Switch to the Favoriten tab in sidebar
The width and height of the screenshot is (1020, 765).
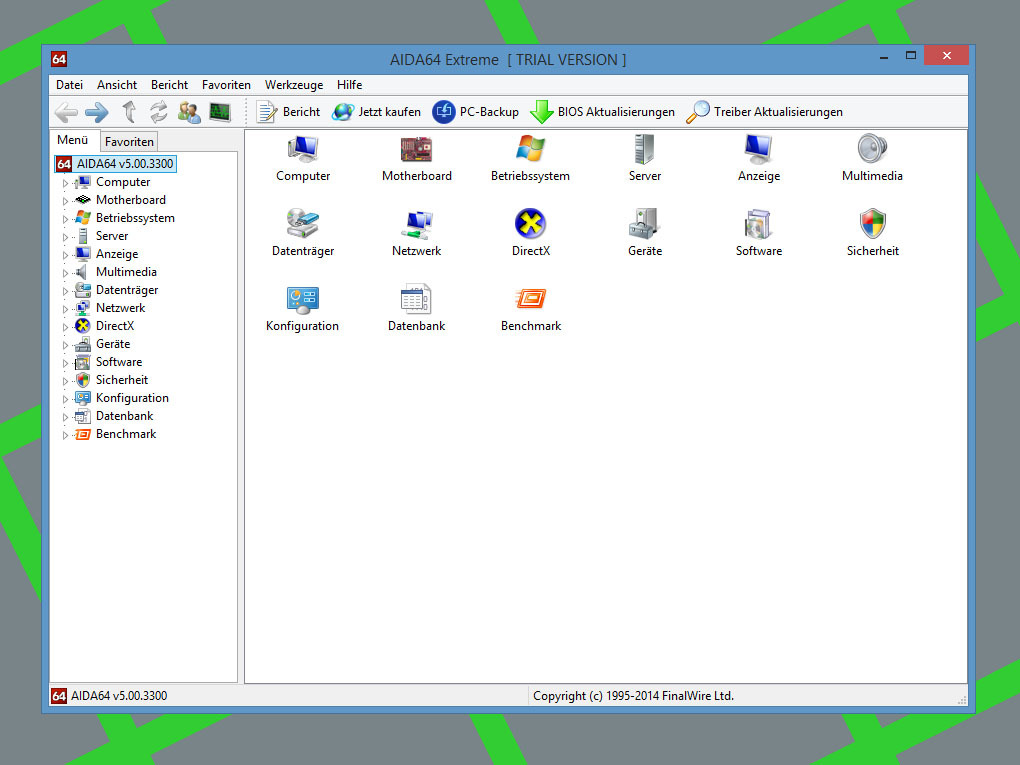(129, 142)
